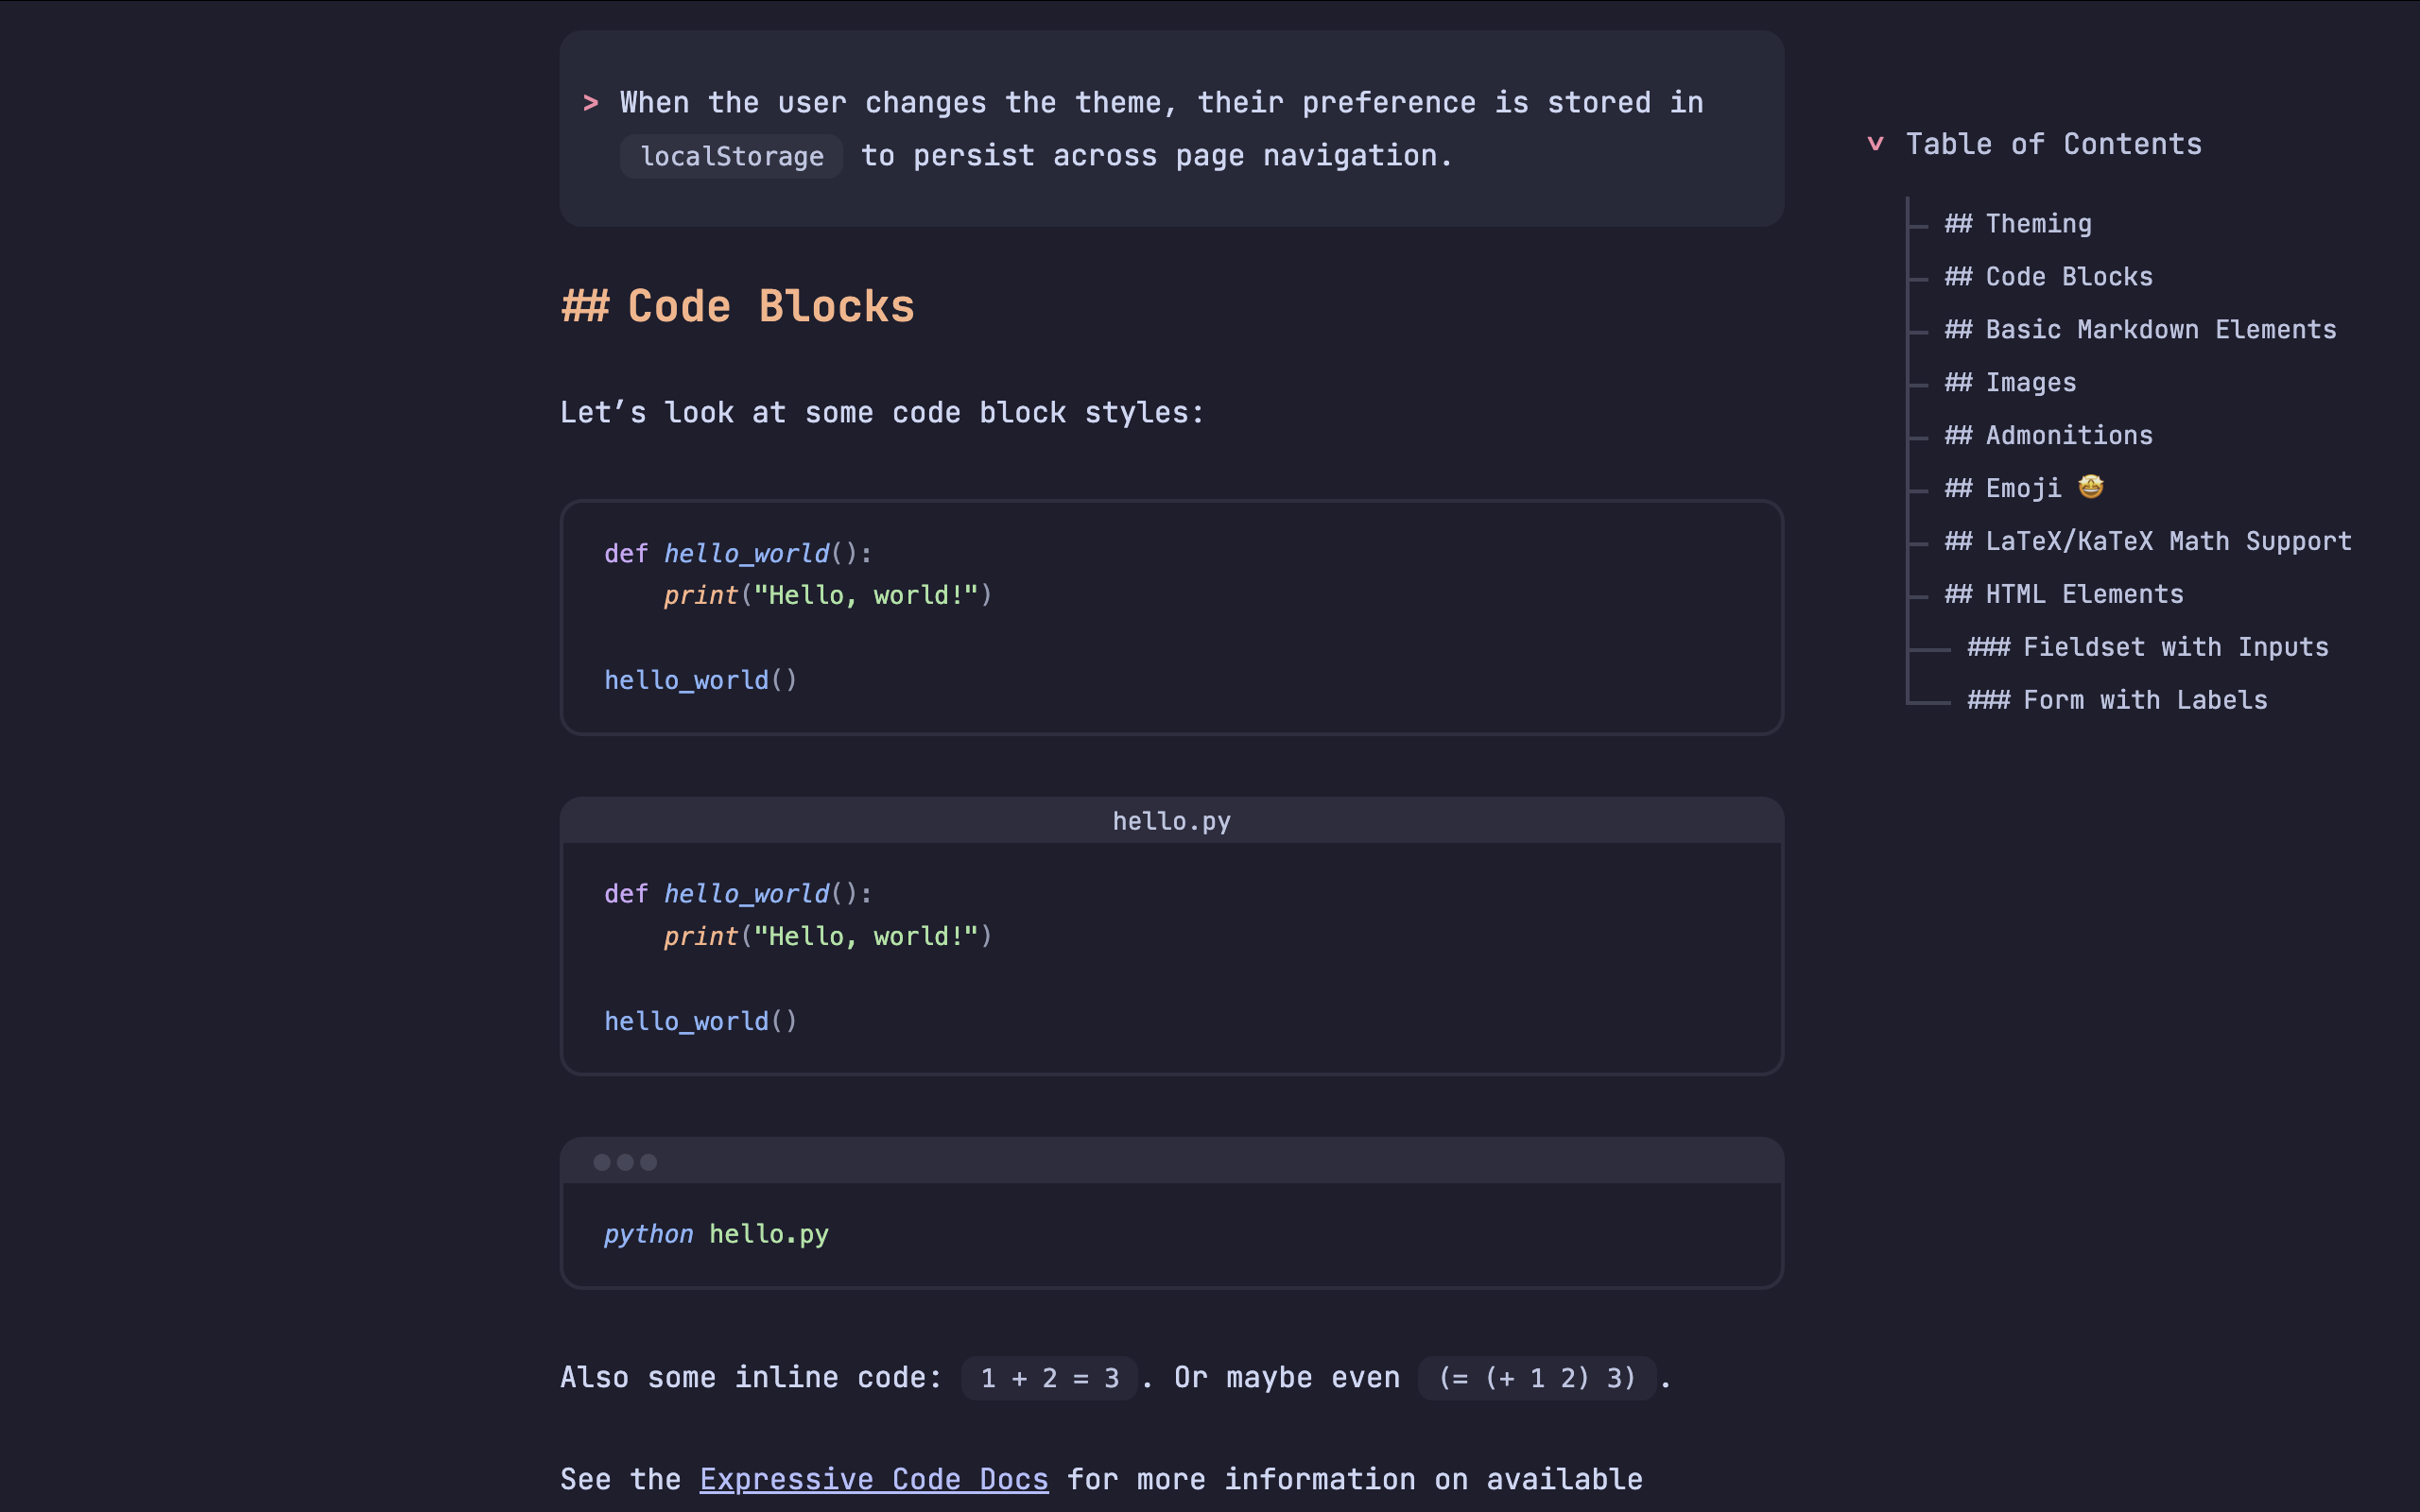The height and width of the screenshot is (1512, 2420).
Task: Go to Basic Markdown Elements section
Action: [x=2140, y=330]
